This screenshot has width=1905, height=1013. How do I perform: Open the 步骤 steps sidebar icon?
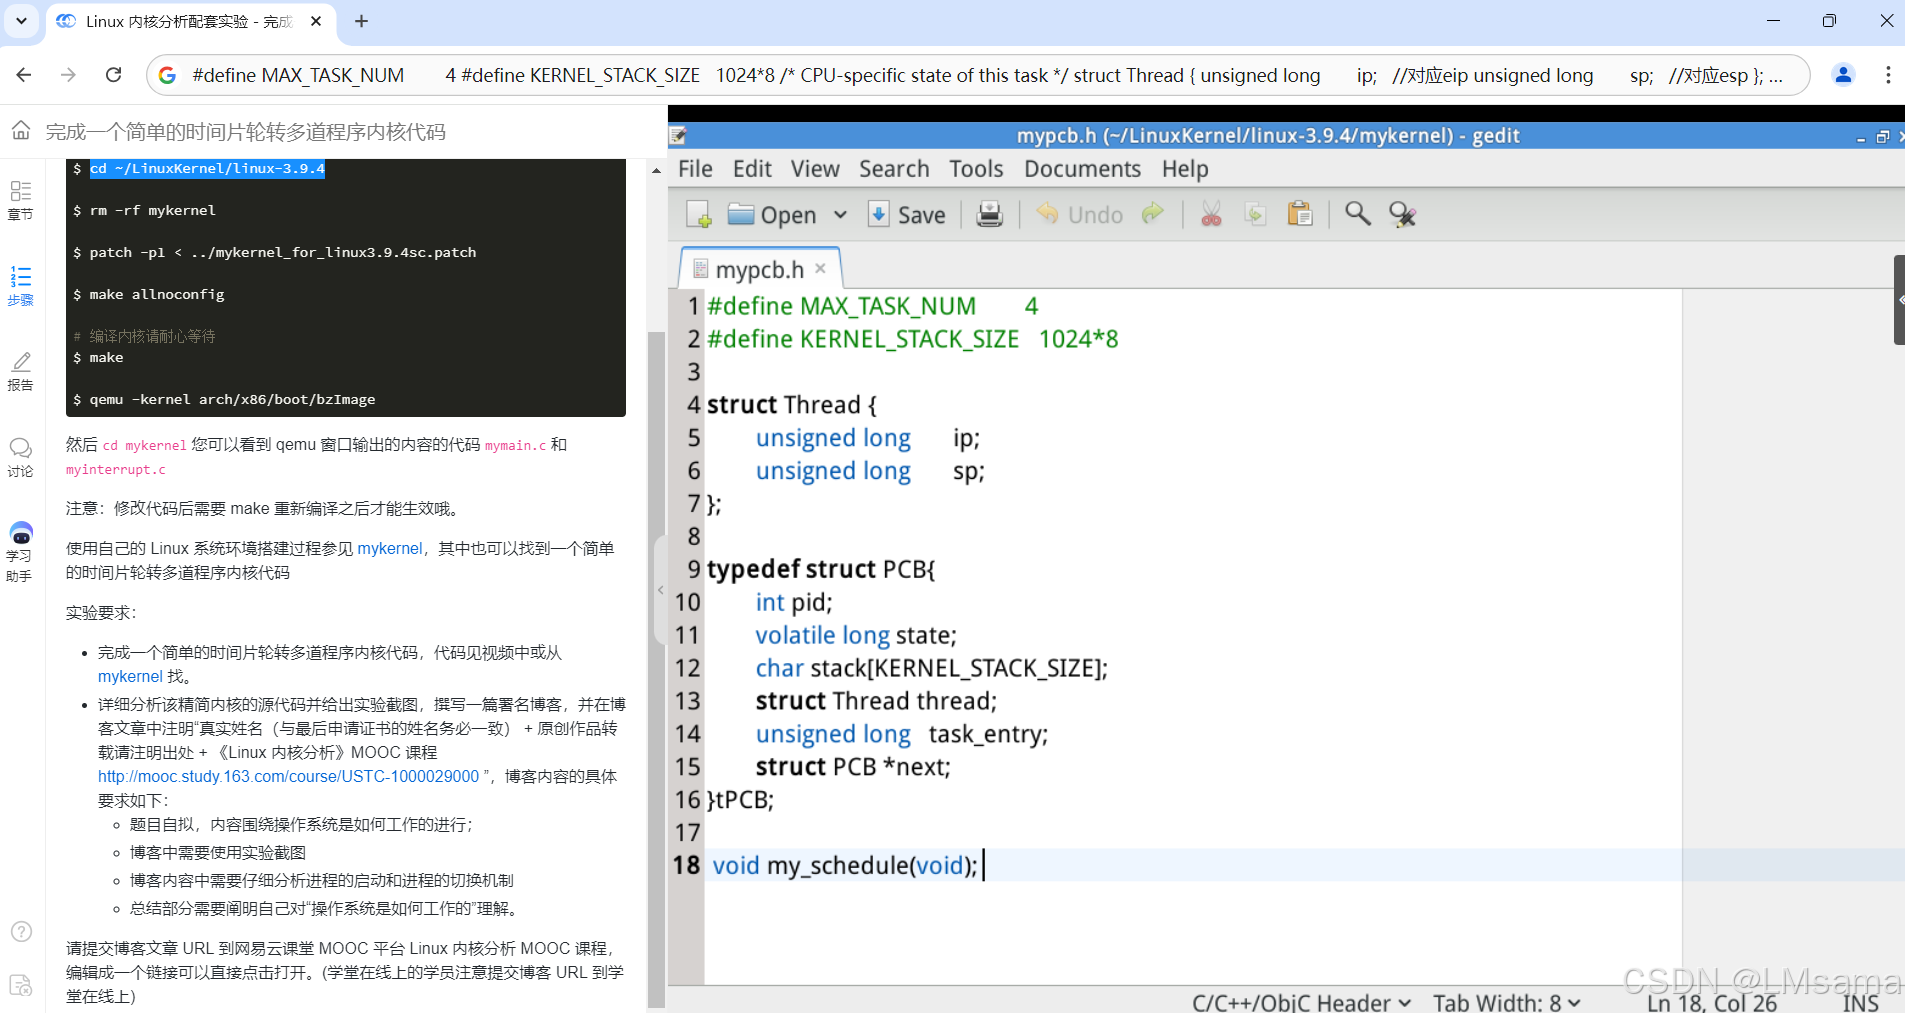tap(20, 286)
